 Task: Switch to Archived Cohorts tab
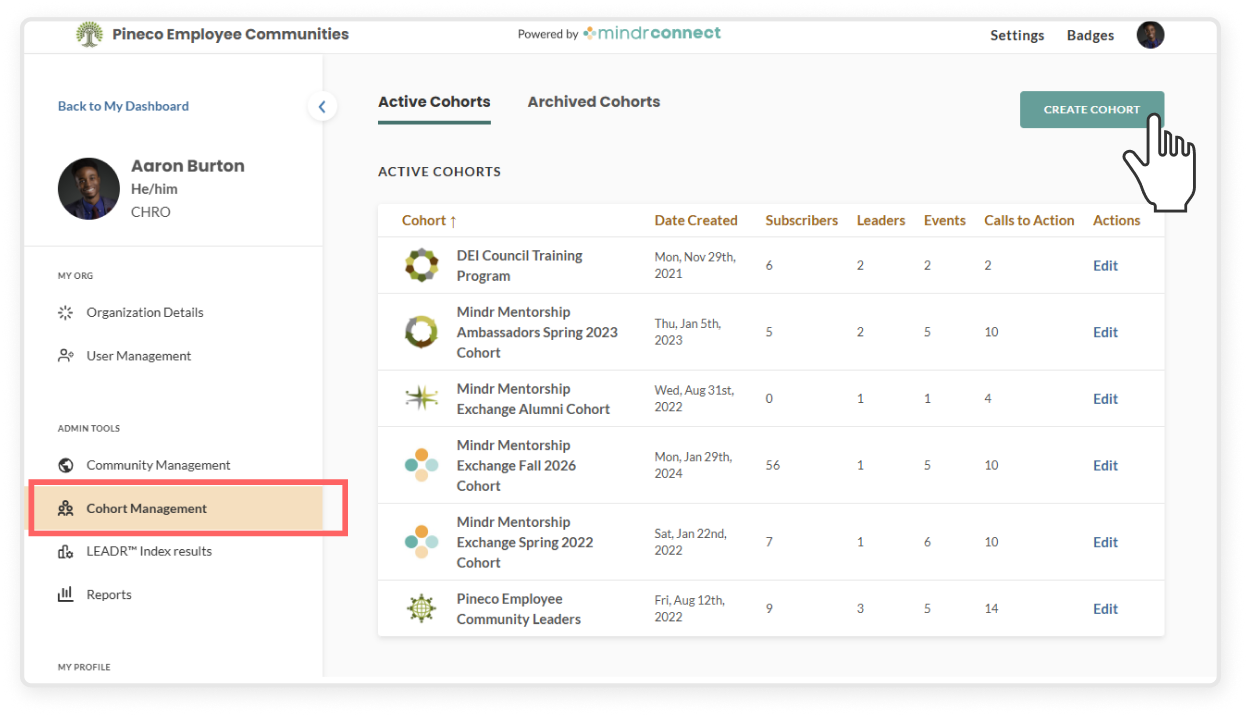click(594, 102)
